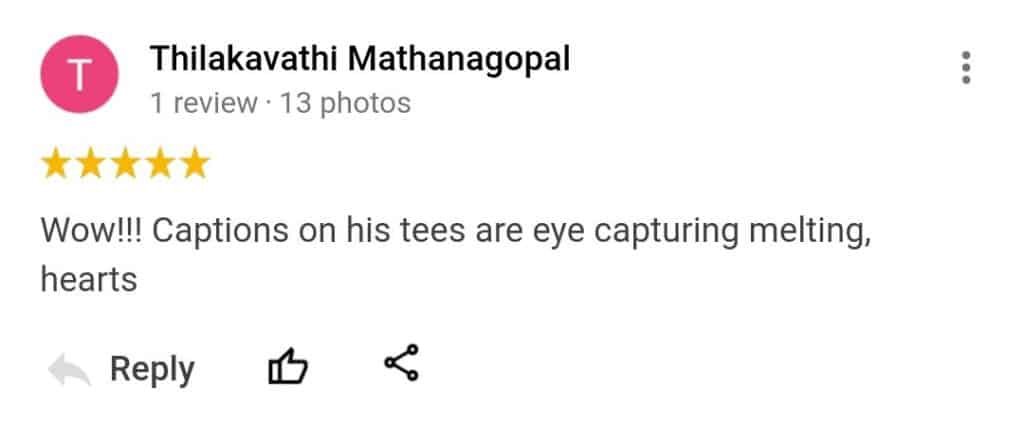Click the second yellow rating star
The width and height of the screenshot is (1024, 445).
click(91, 163)
